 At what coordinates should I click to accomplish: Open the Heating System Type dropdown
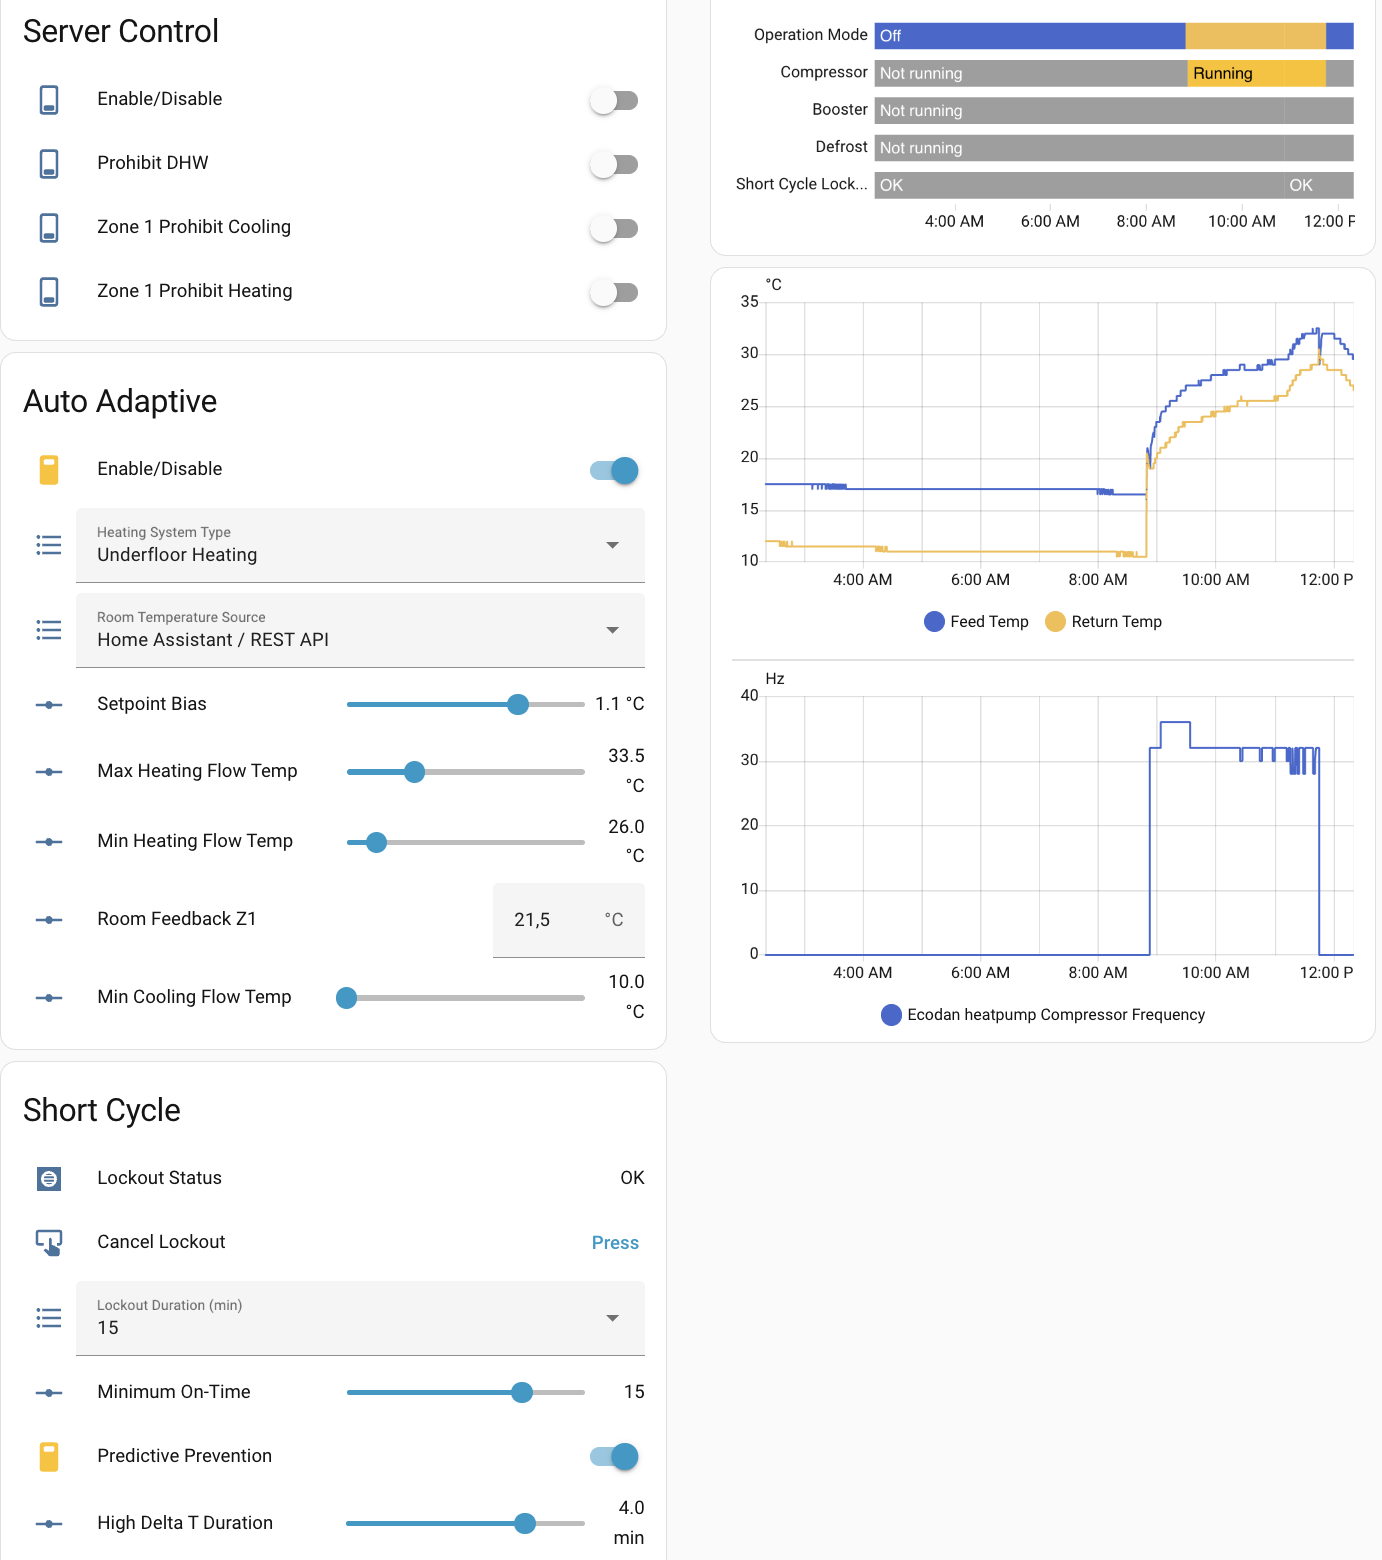tap(360, 545)
